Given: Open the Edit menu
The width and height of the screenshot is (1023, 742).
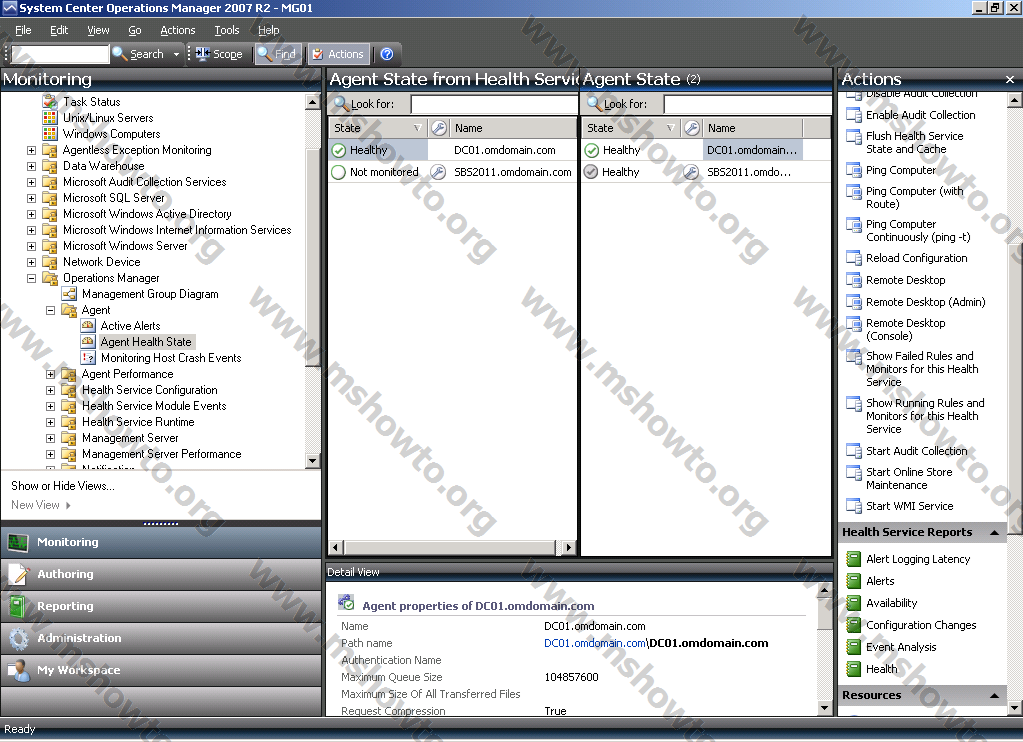Looking at the screenshot, I should pyautogui.click(x=59, y=30).
